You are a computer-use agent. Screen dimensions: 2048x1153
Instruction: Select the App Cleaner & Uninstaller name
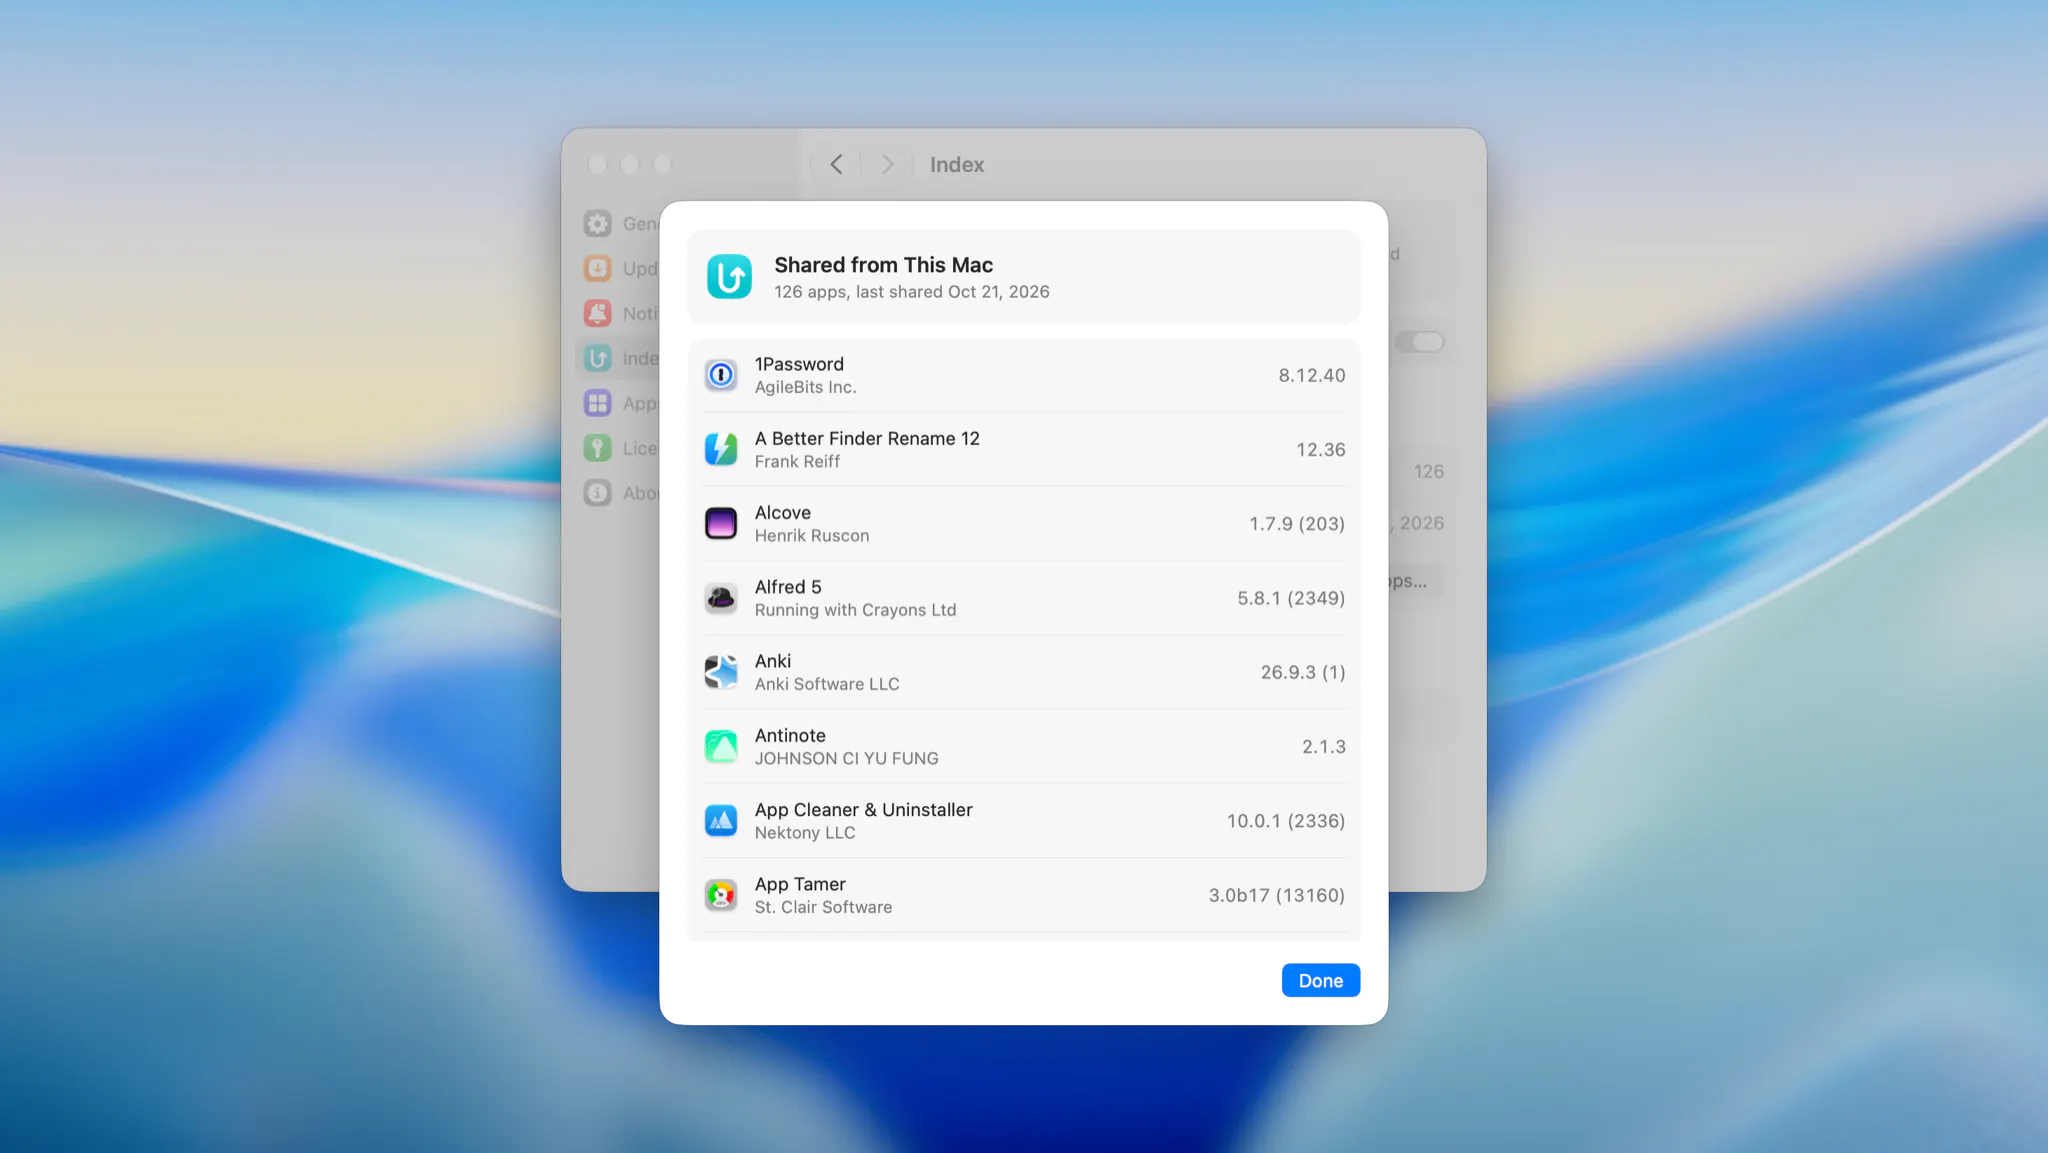[863, 809]
